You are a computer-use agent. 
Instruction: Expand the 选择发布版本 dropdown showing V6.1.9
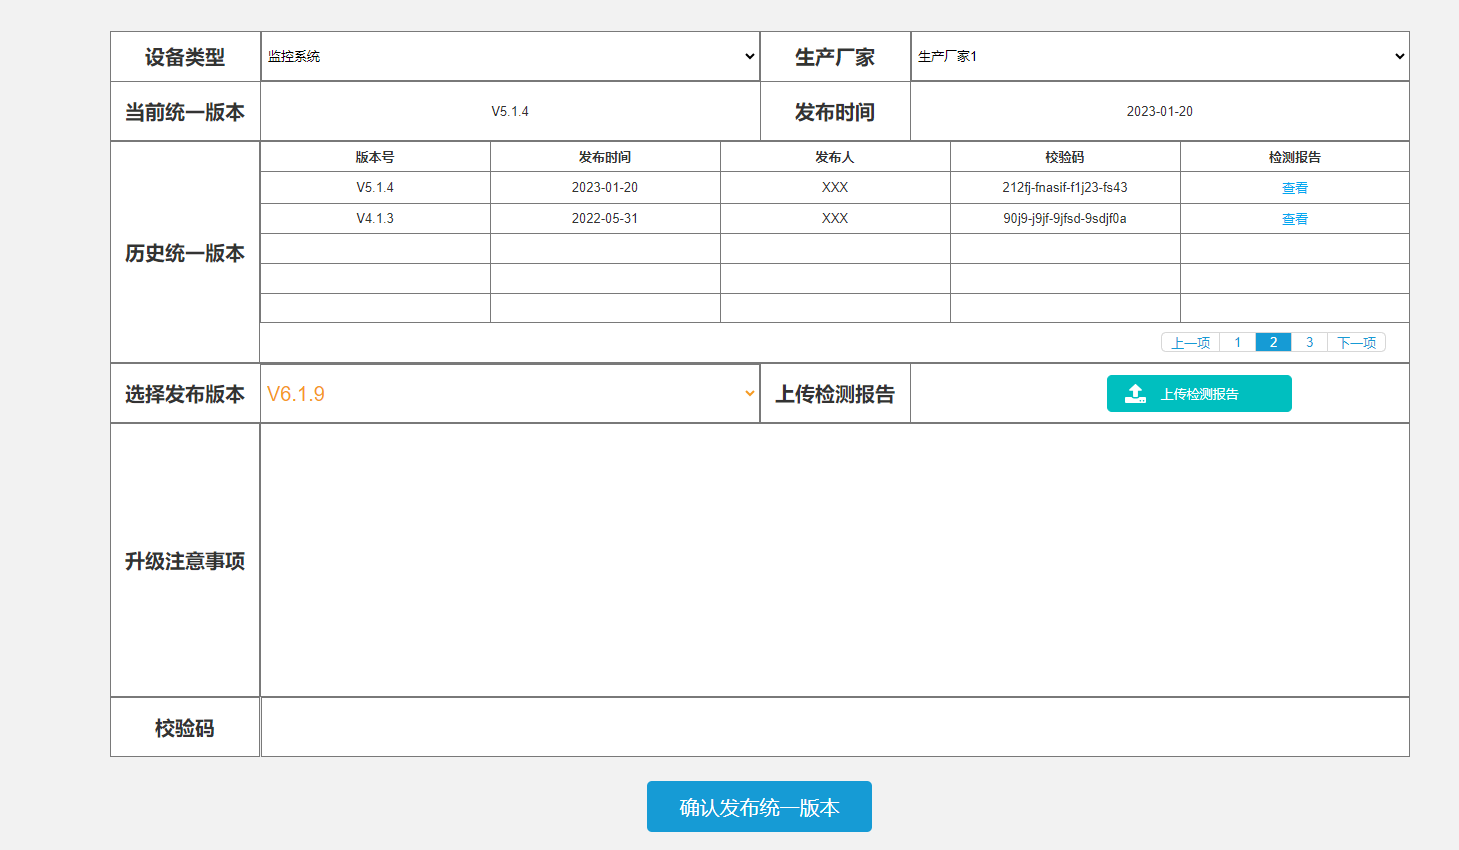[x=510, y=394]
